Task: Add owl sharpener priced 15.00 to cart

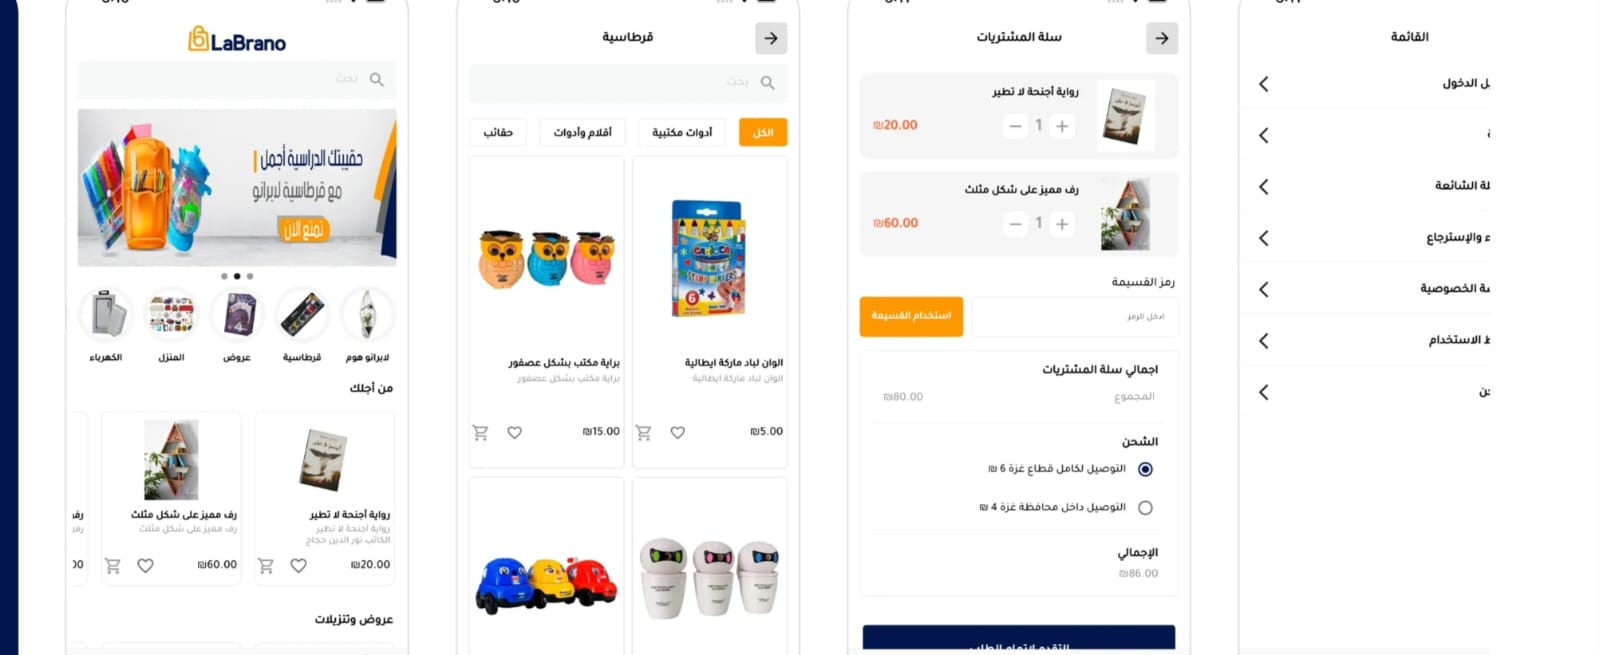Action: coord(480,432)
